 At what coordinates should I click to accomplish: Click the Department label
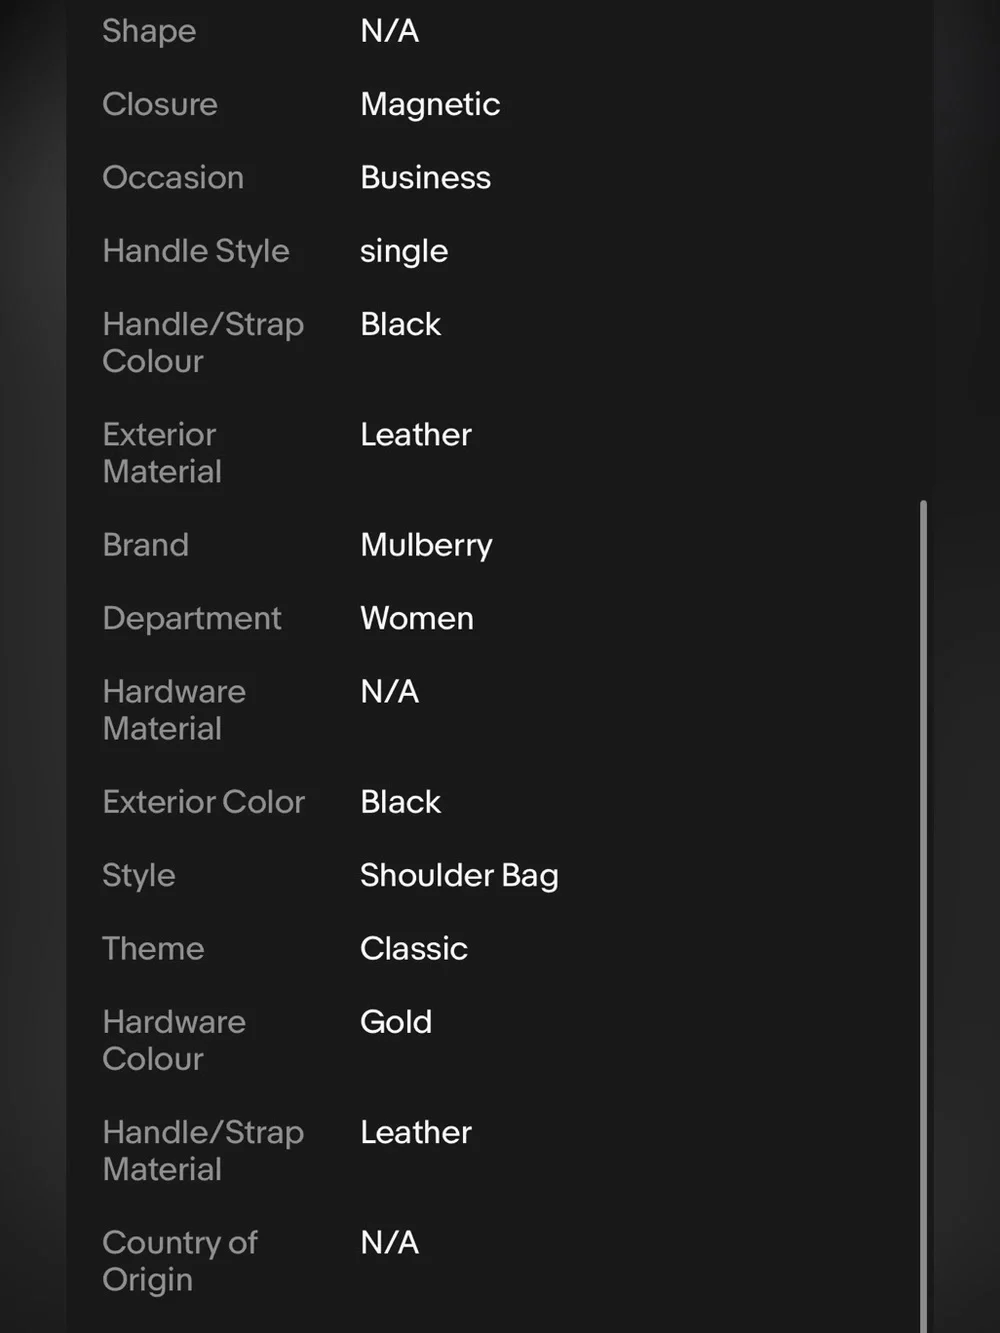coord(192,618)
